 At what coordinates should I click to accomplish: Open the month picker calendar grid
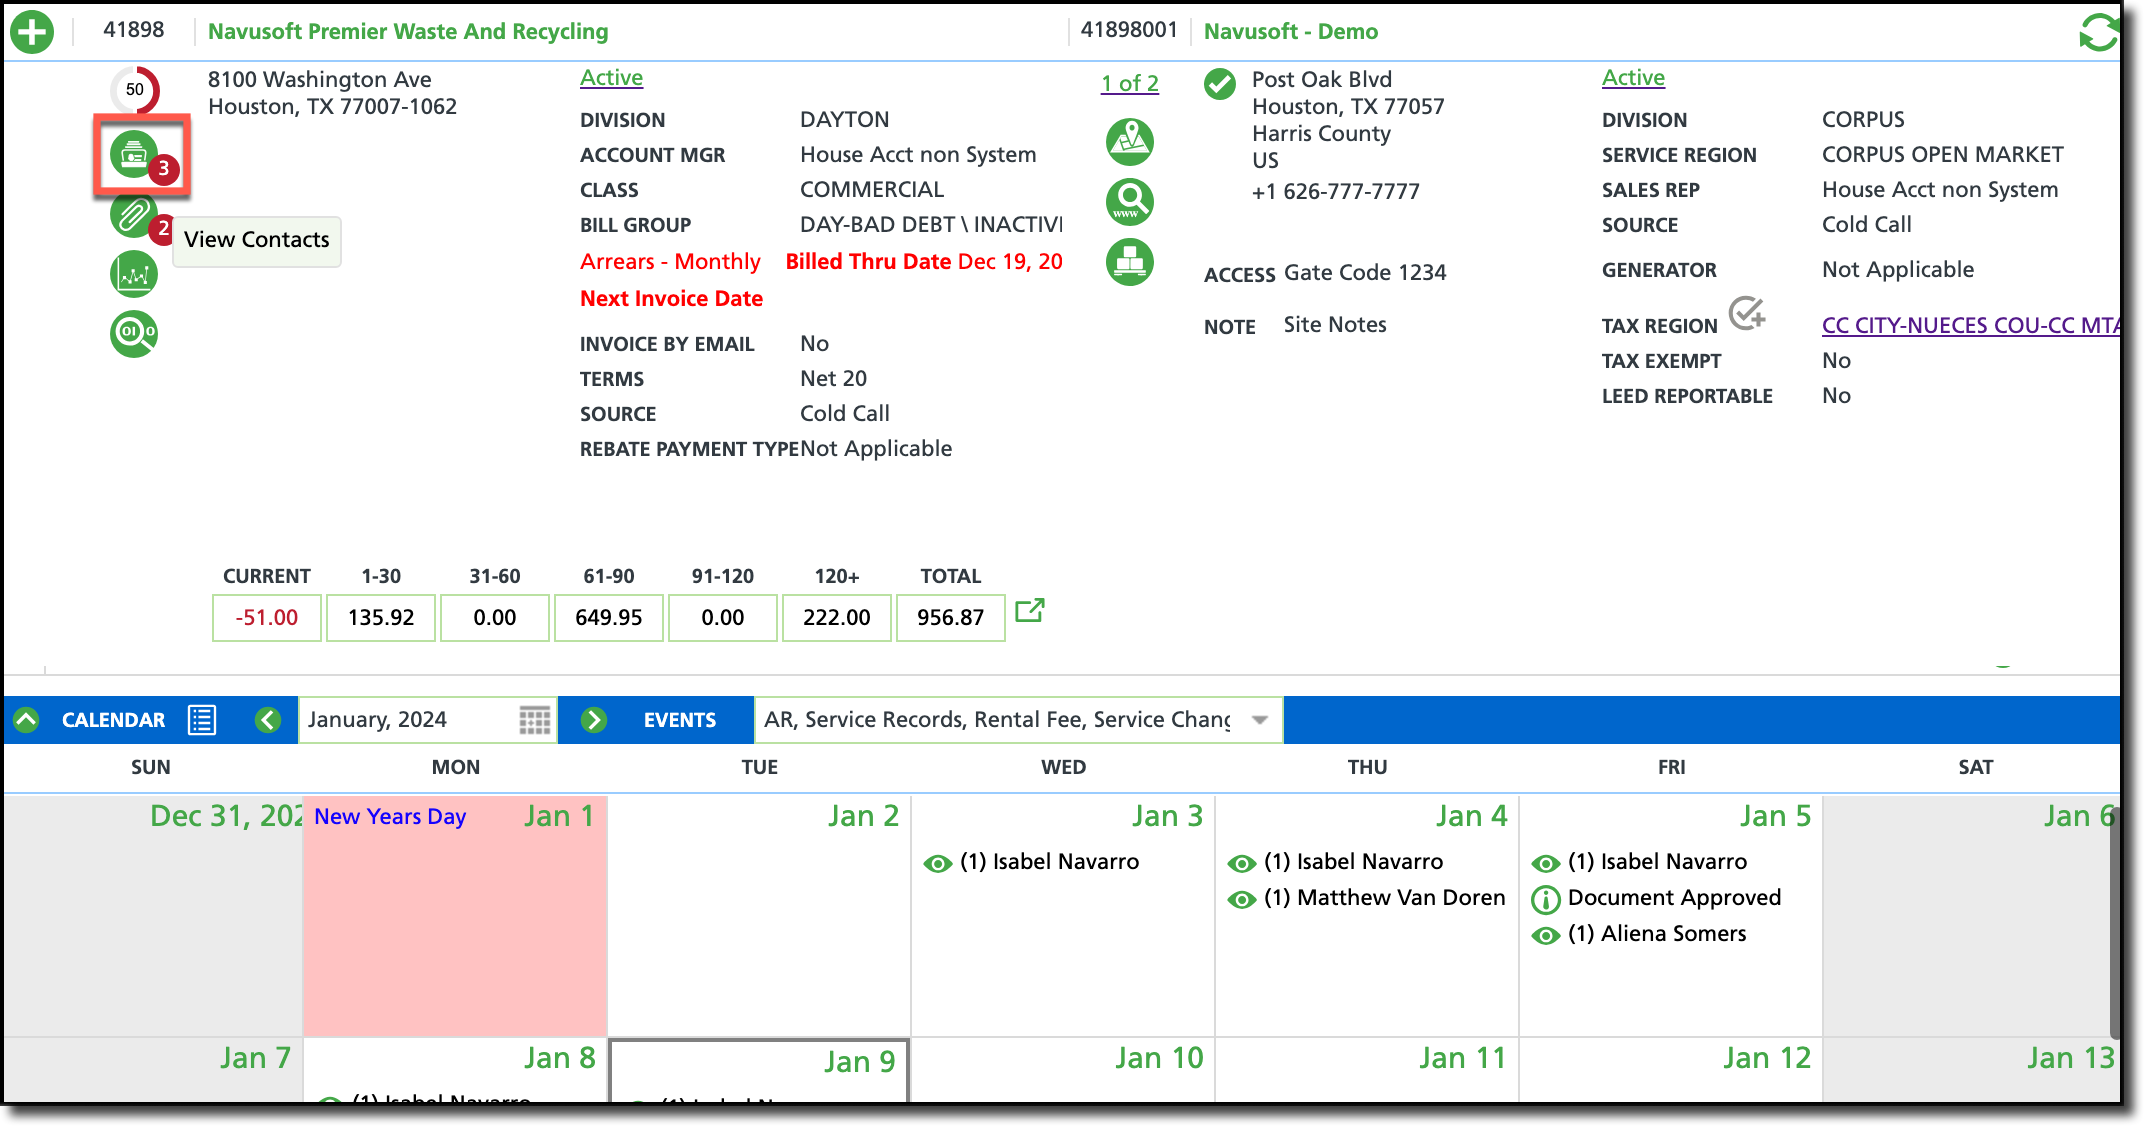point(535,720)
